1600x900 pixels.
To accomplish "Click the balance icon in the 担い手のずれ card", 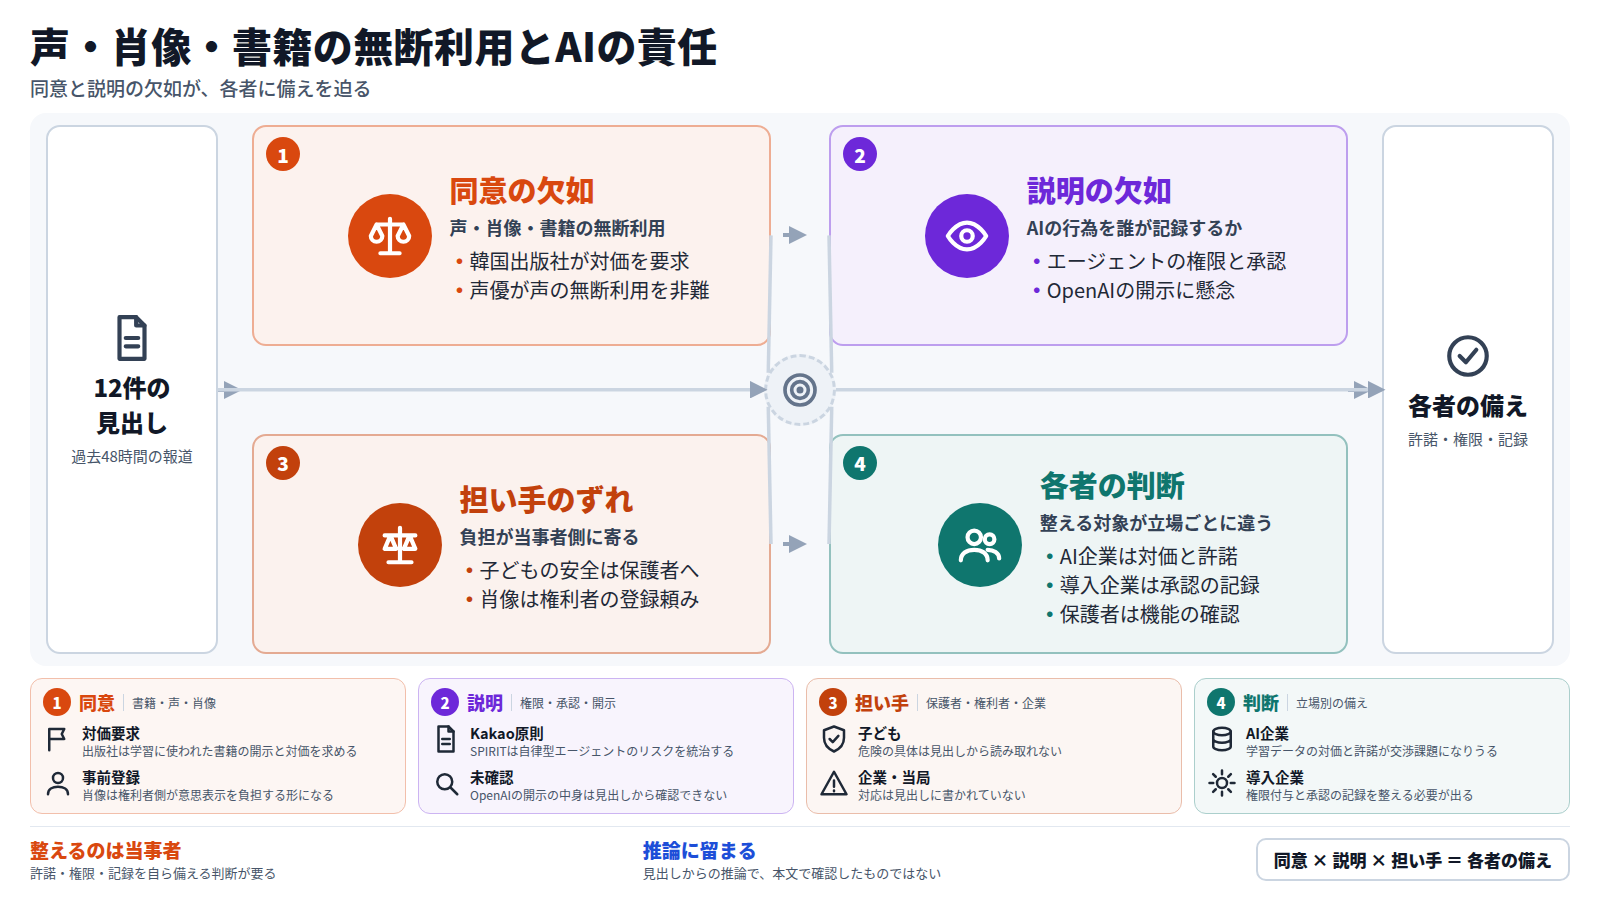I will click(x=400, y=545).
